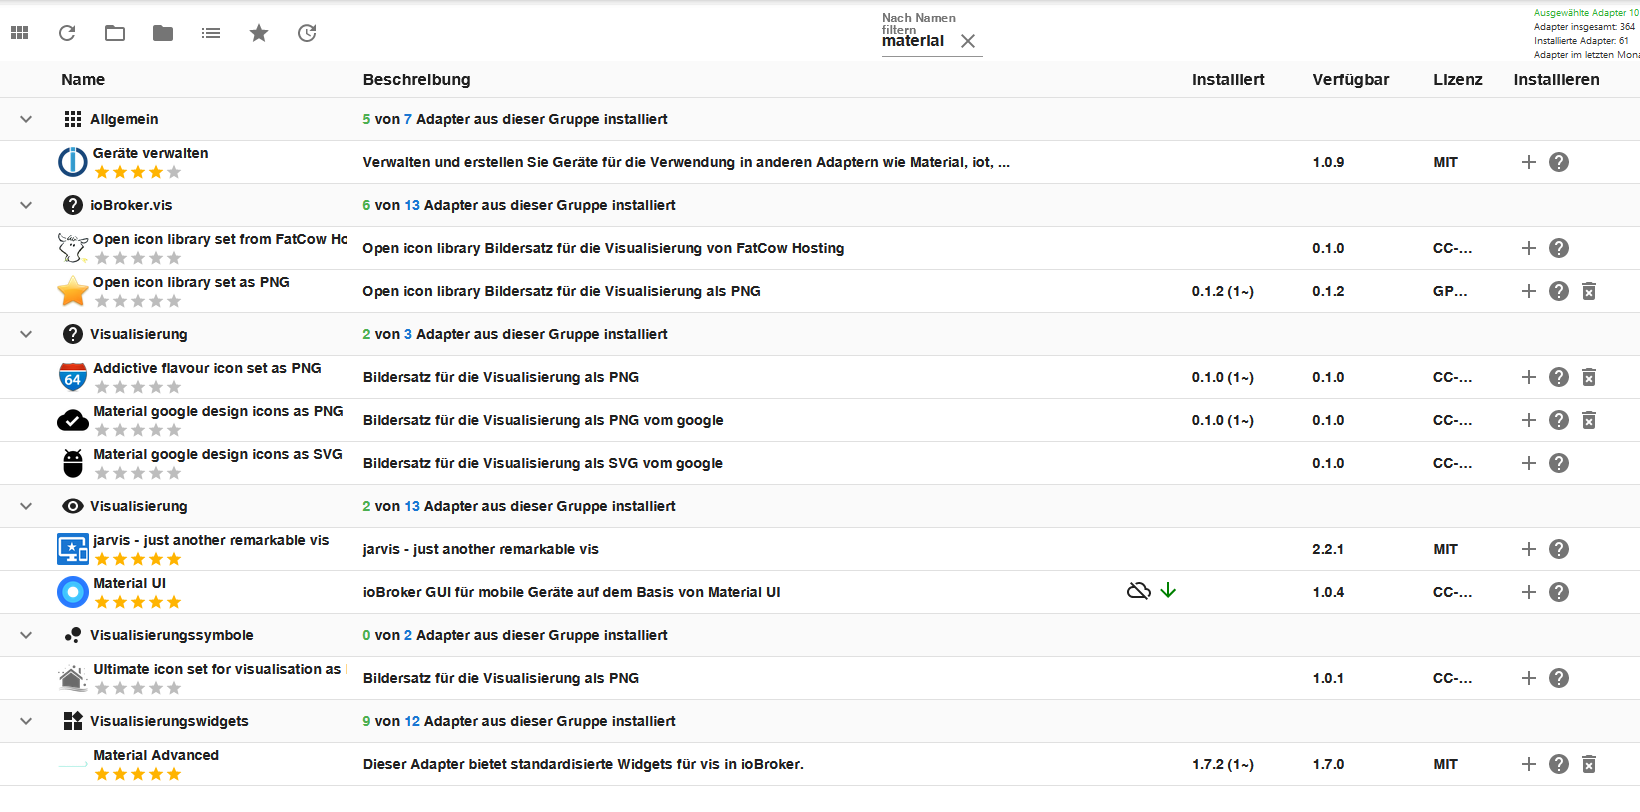
Task: Add instance of Ultimate icon set for visualisation
Action: tap(1529, 678)
